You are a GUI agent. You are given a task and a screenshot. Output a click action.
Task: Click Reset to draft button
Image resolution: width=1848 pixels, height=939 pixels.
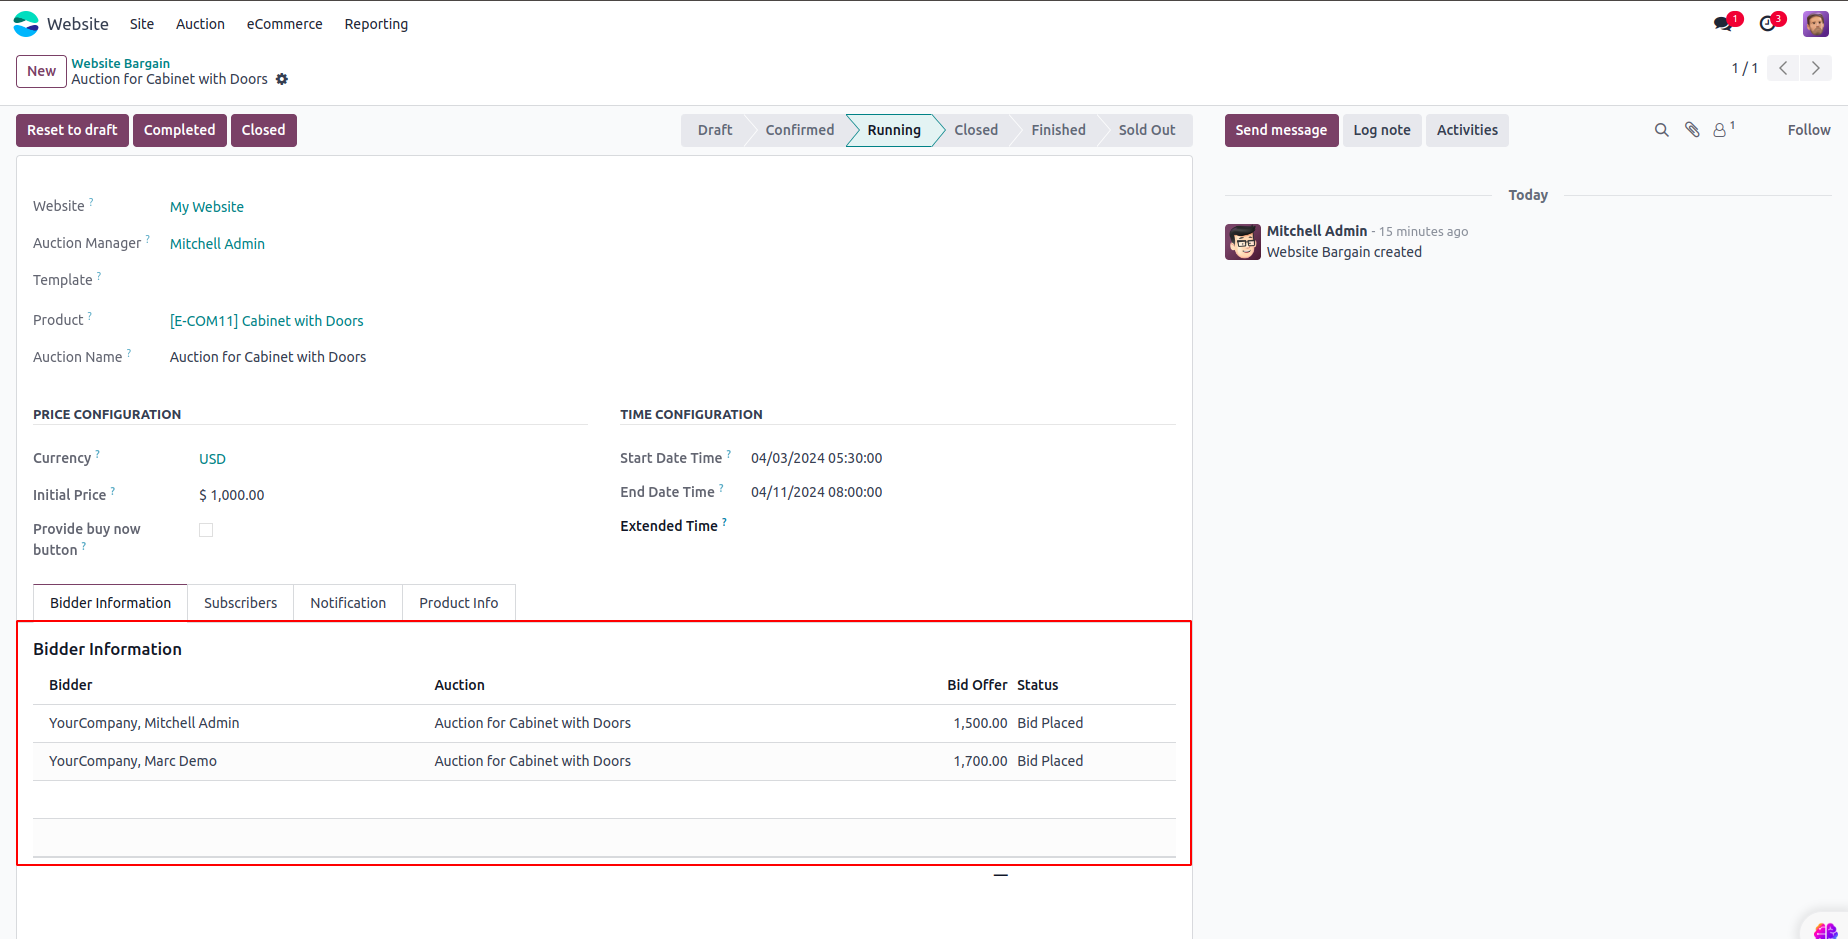coord(72,130)
